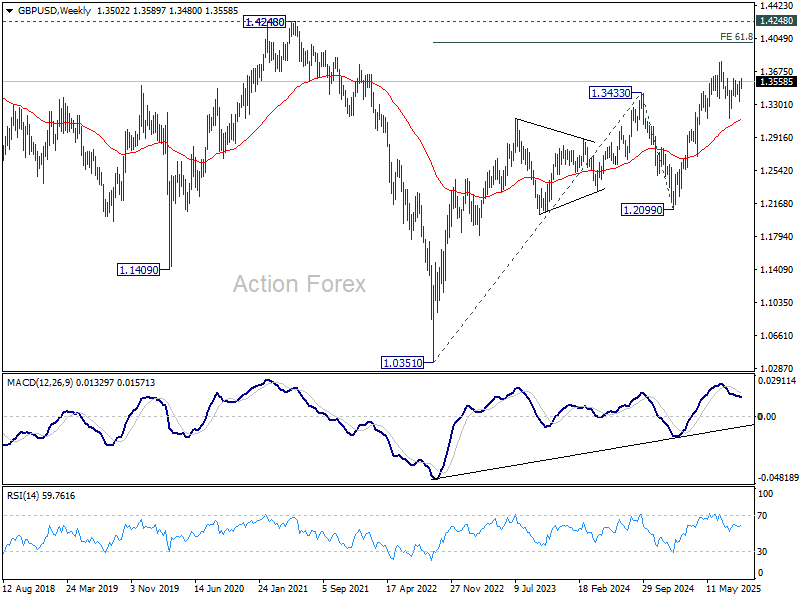The width and height of the screenshot is (800, 600).
Task: Click the 24 Jan 2021 date marker
Action: 283,588
